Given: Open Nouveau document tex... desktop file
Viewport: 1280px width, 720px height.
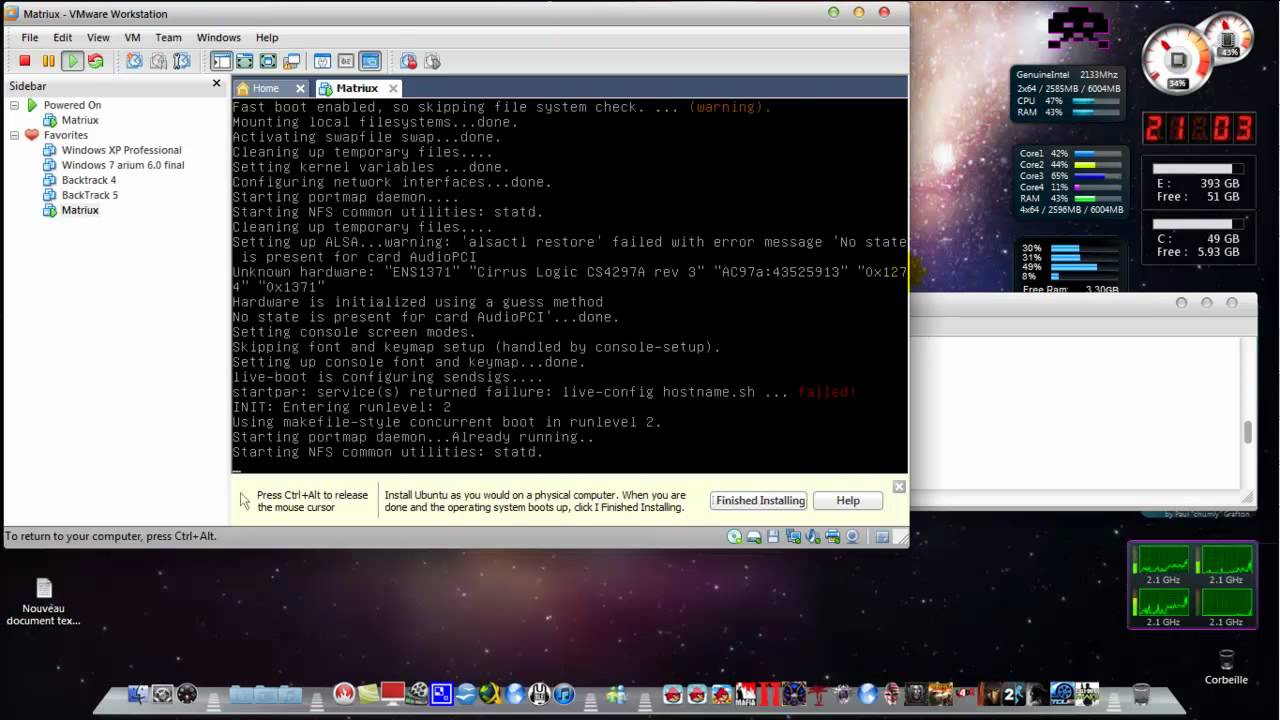Looking at the screenshot, I should [x=43, y=601].
